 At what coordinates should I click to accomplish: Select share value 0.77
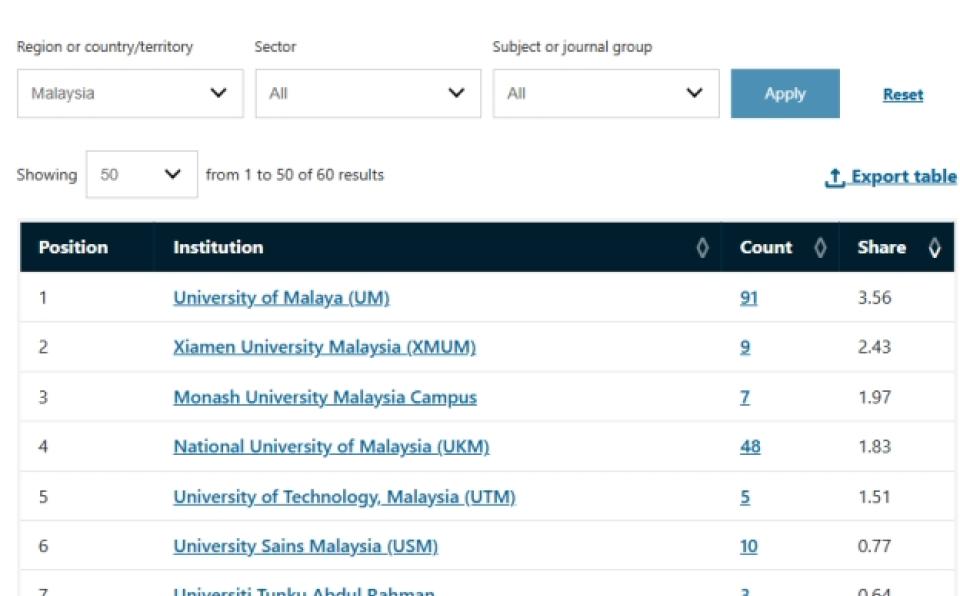coord(874,546)
